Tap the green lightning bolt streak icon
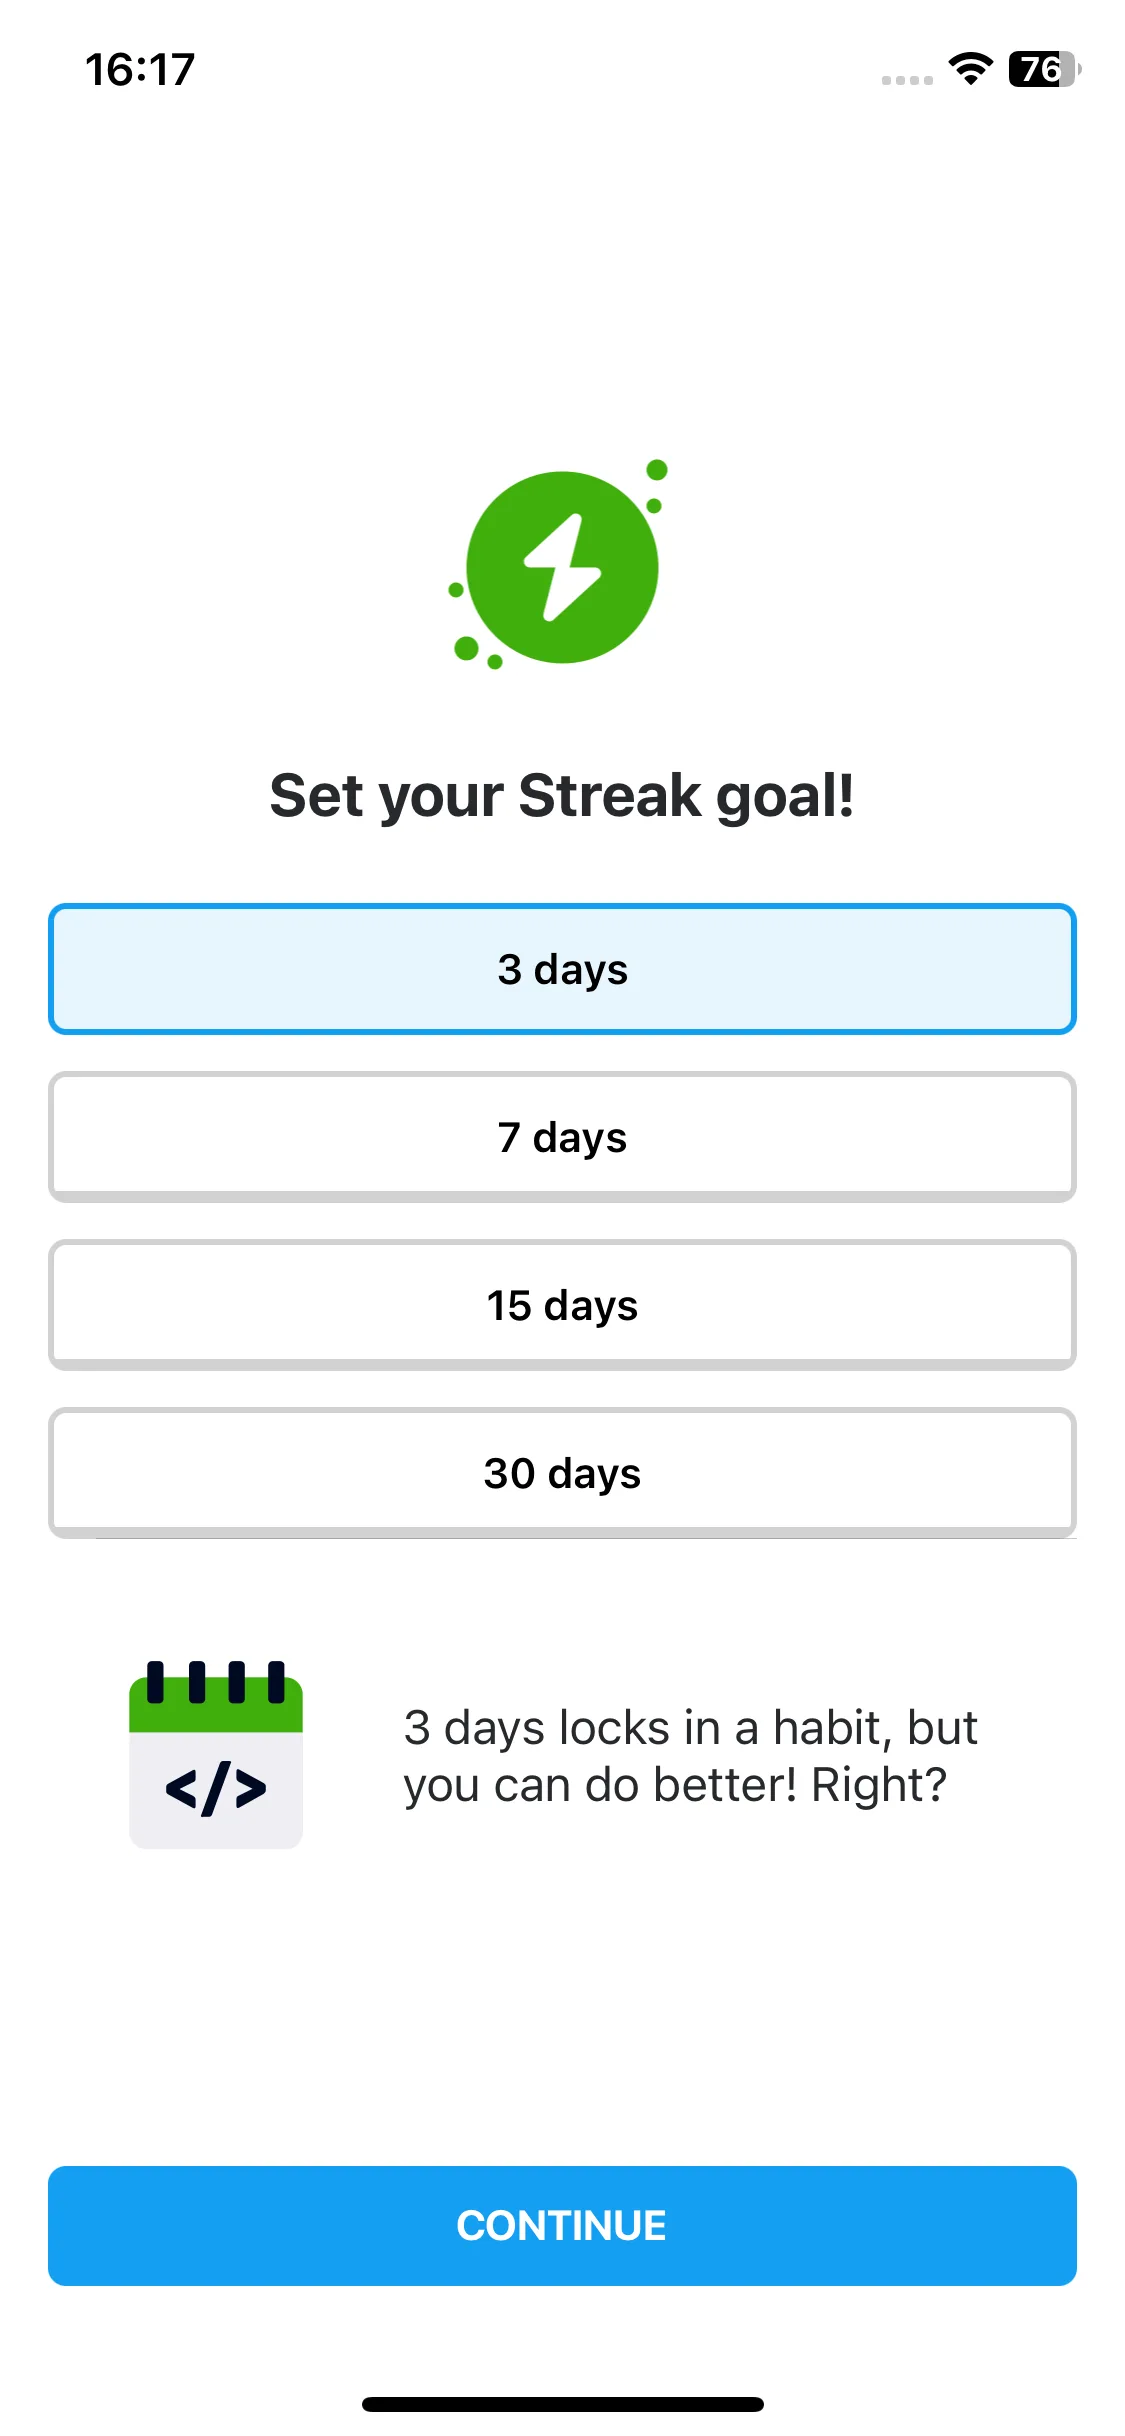The width and height of the screenshot is (1125, 2436). pyautogui.click(x=562, y=567)
